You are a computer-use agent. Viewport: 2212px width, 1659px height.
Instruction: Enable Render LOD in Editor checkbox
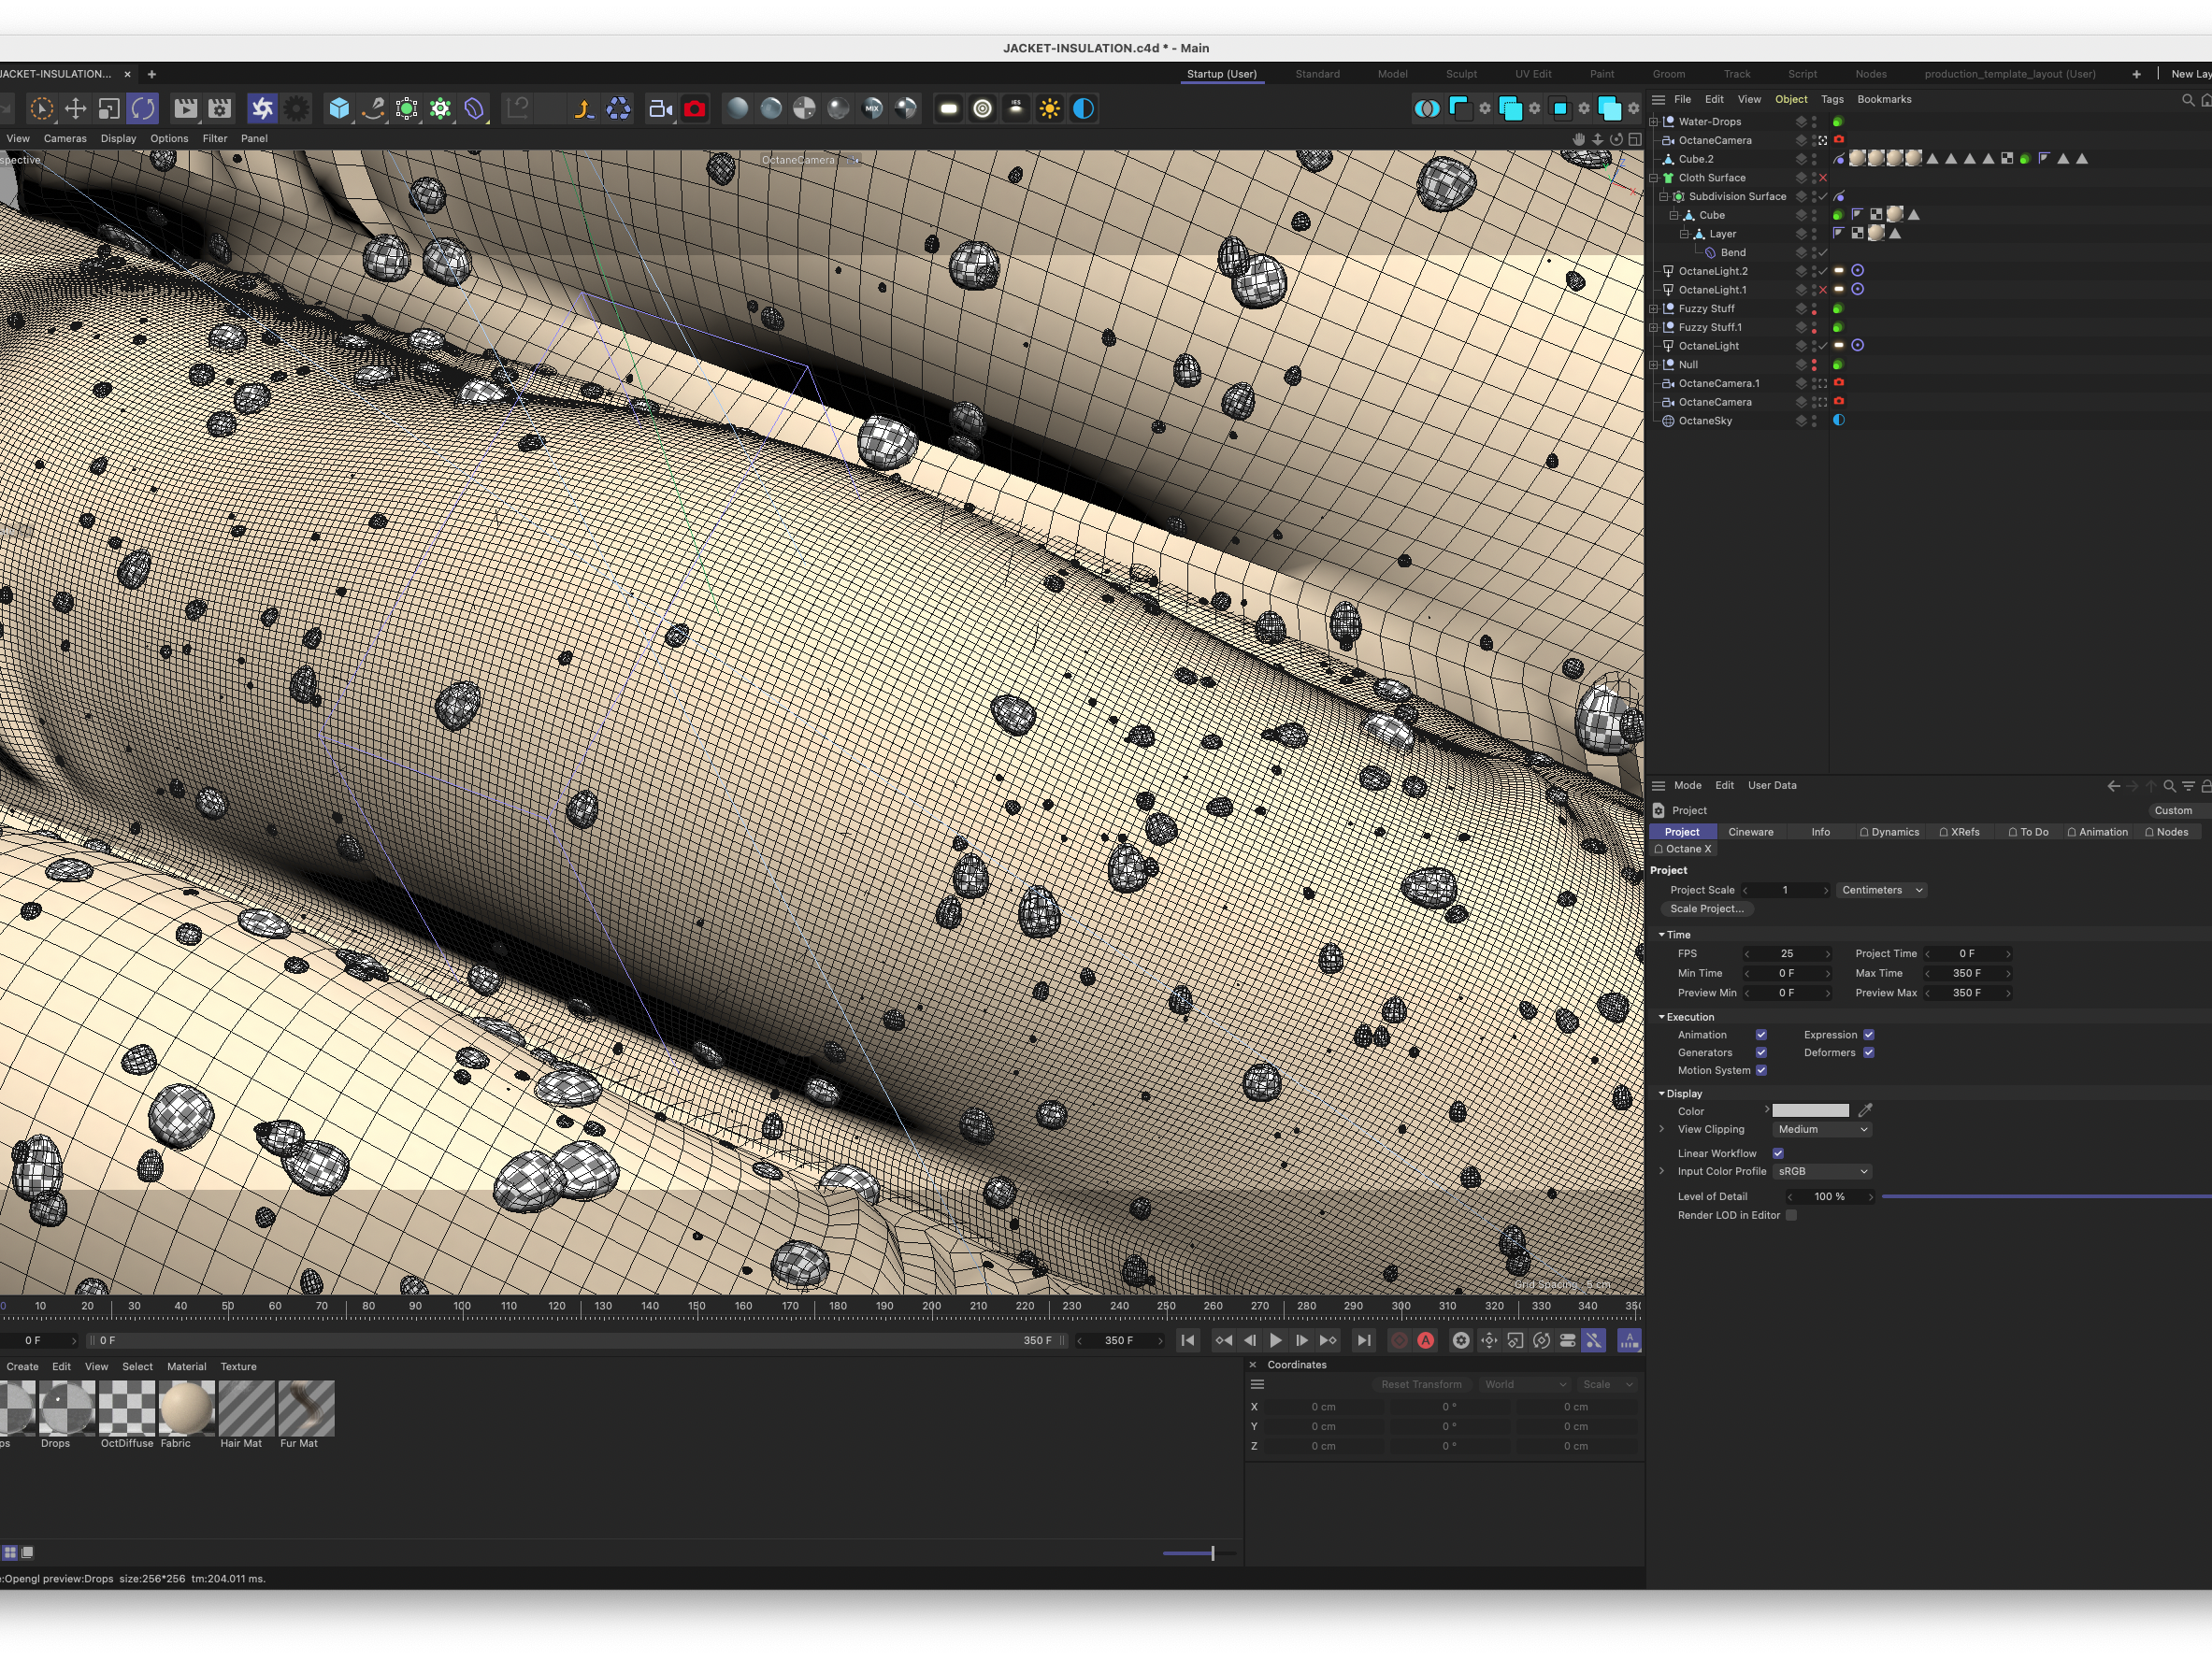tap(1792, 1215)
